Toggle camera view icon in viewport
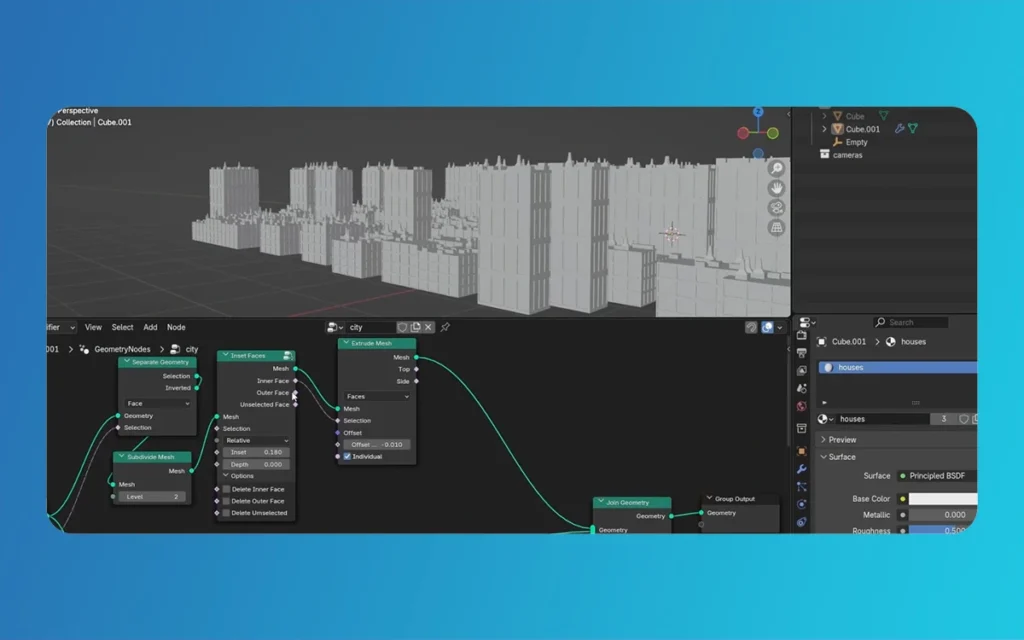Viewport: 1024px width, 640px height. pyautogui.click(x=776, y=208)
